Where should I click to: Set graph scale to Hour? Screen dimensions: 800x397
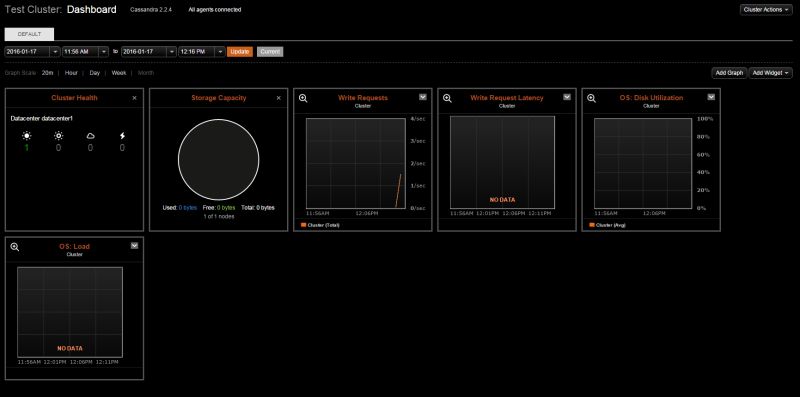[x=71, y=73]
